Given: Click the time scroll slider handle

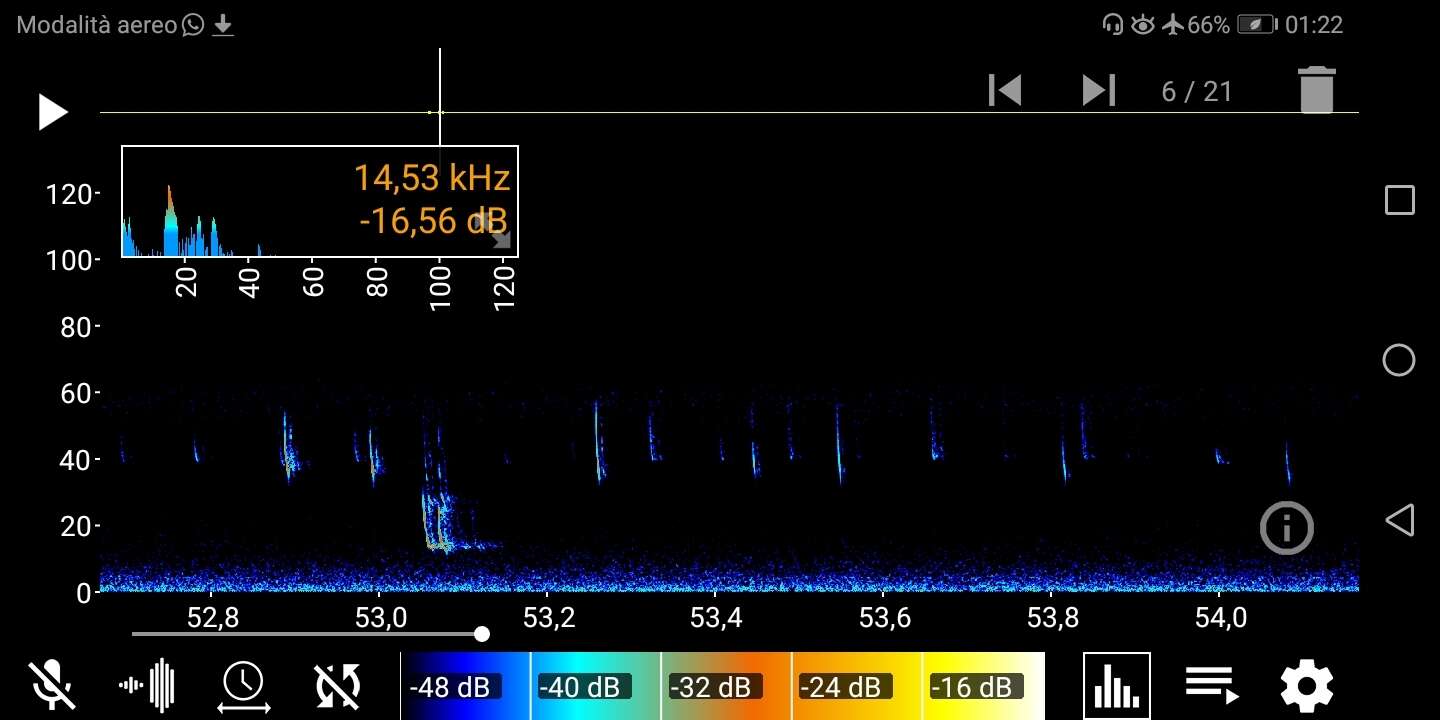Looking at the screenshot, I should (482, 633).
